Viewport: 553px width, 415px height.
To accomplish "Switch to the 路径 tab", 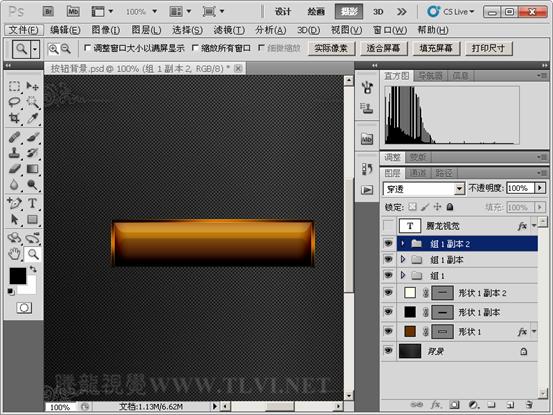I will [x=444, y=173].
